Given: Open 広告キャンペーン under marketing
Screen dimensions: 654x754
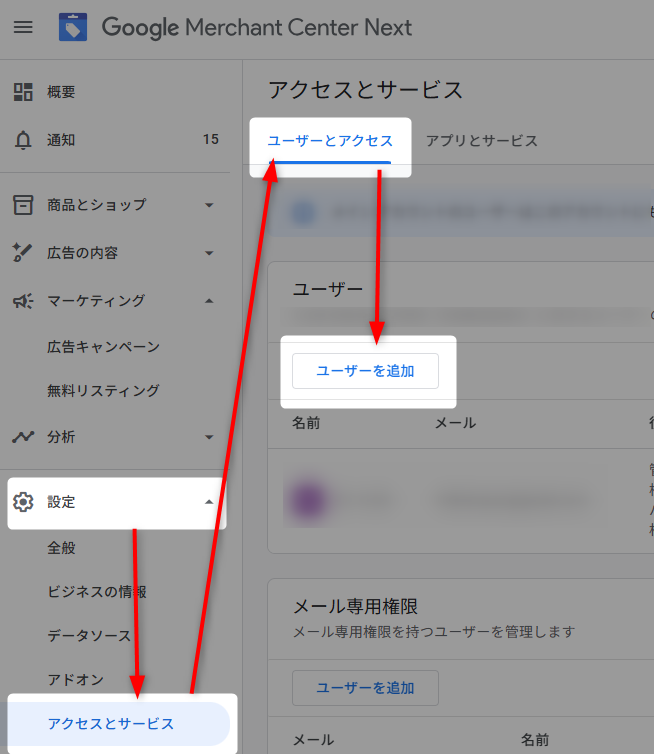Looking at the screenshot, I should pos(103,347).
